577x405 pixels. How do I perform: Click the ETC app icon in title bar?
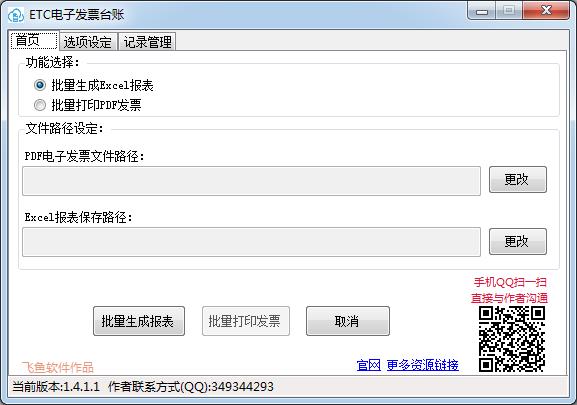tap(15, 15)
